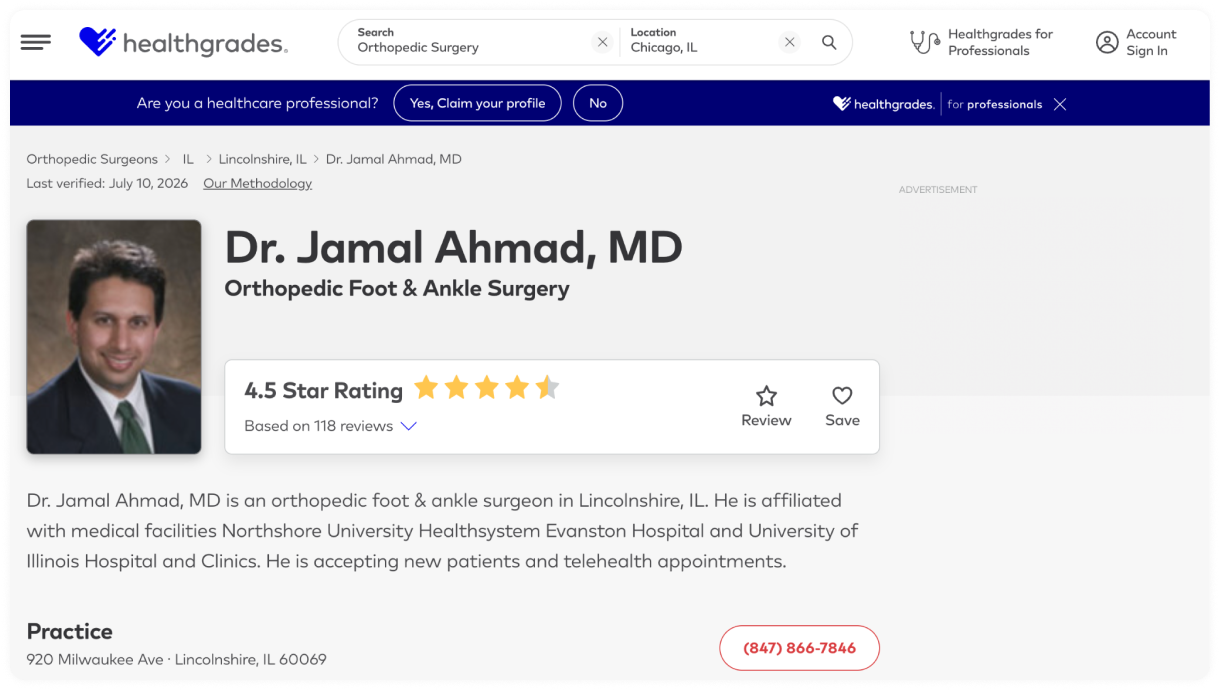Click Yes, Claim your profile button
This screenshot has height=690, width=1220.
[x=477, y=103]
